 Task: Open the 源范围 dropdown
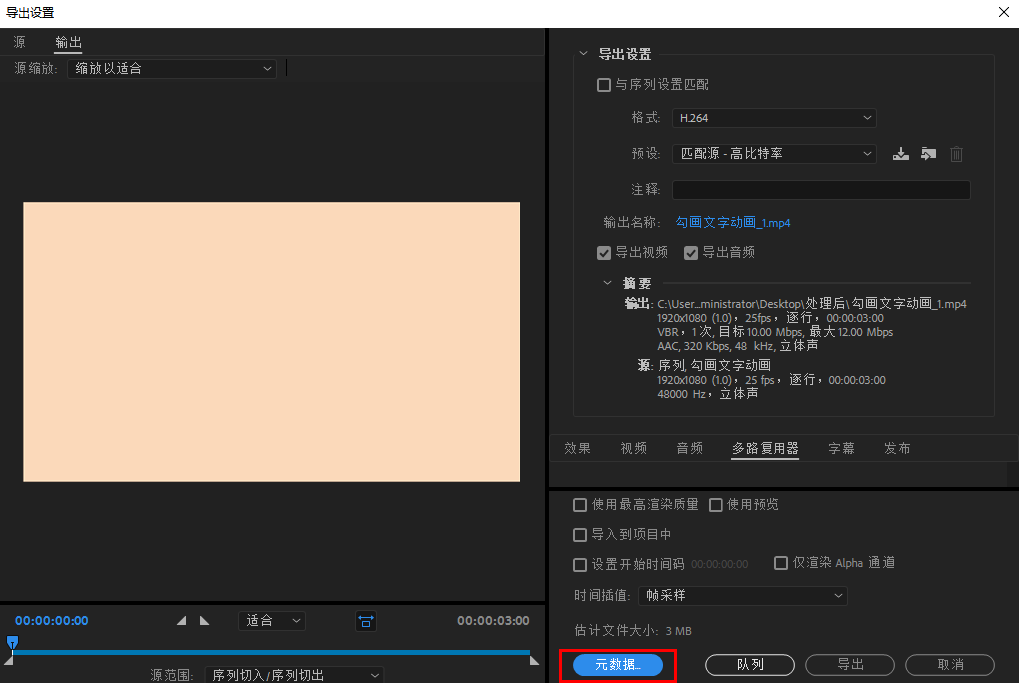coord(294,675)
